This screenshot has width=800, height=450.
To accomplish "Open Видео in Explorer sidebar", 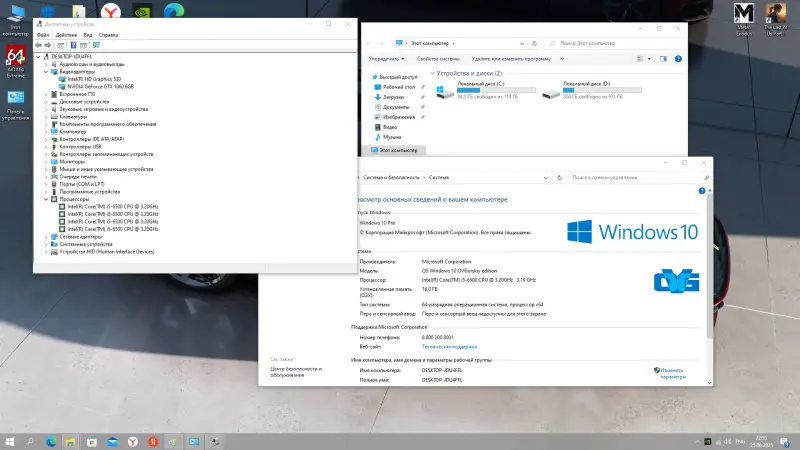I will click(x=390, y=127).
